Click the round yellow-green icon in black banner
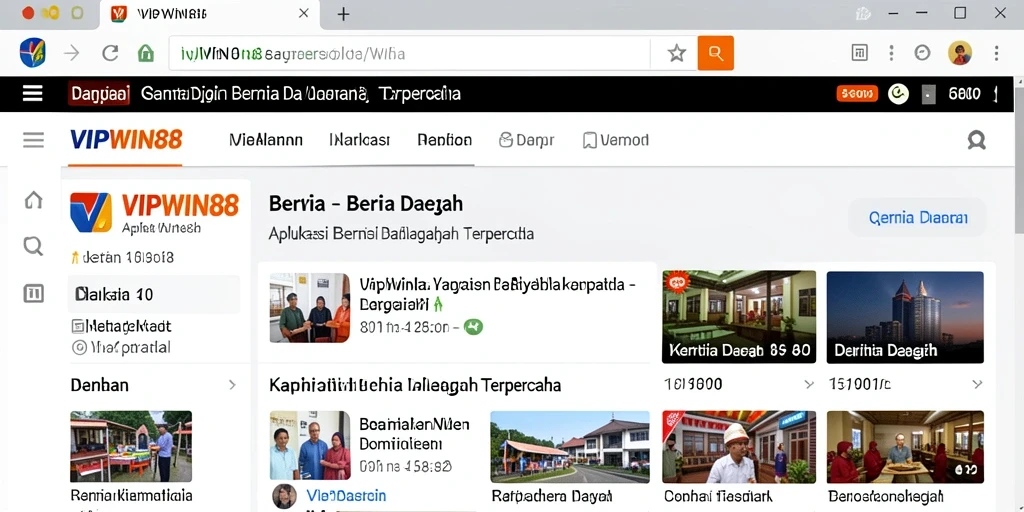The width and height of the screenshot is (1024, 512). 899,95
